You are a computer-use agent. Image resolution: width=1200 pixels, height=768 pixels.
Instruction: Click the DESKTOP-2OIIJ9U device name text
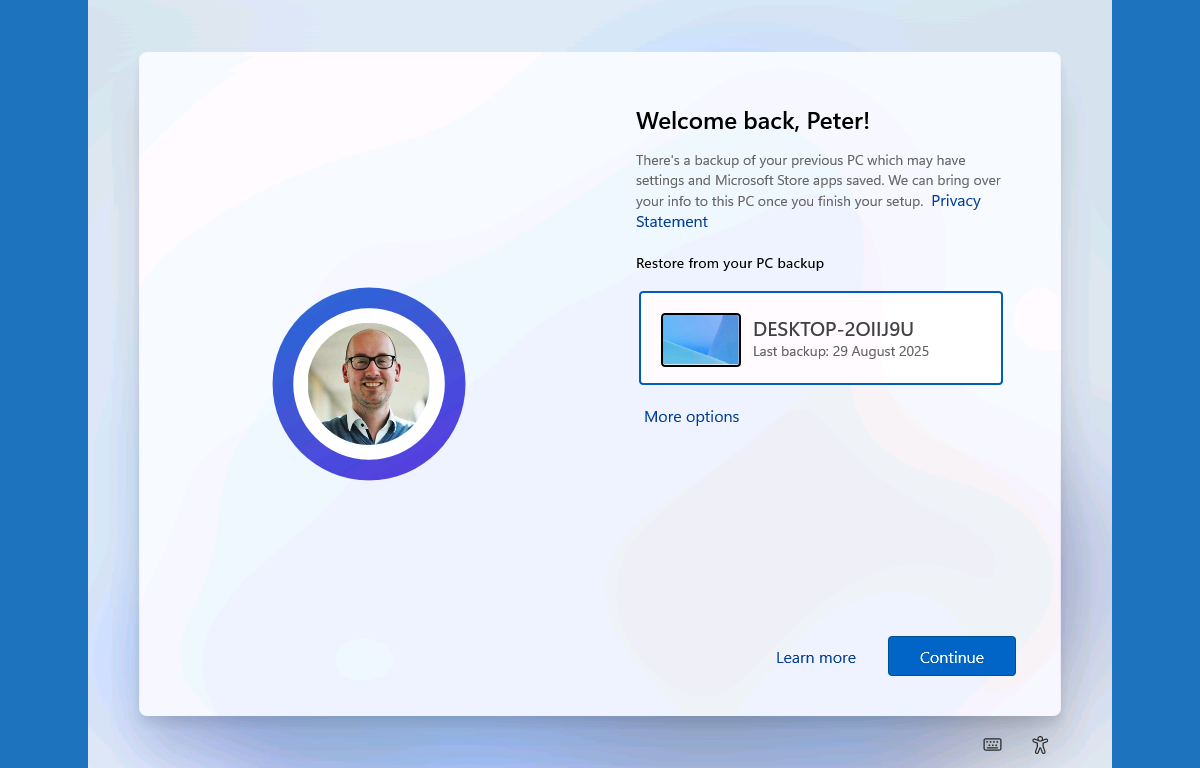tap(833, 329)
